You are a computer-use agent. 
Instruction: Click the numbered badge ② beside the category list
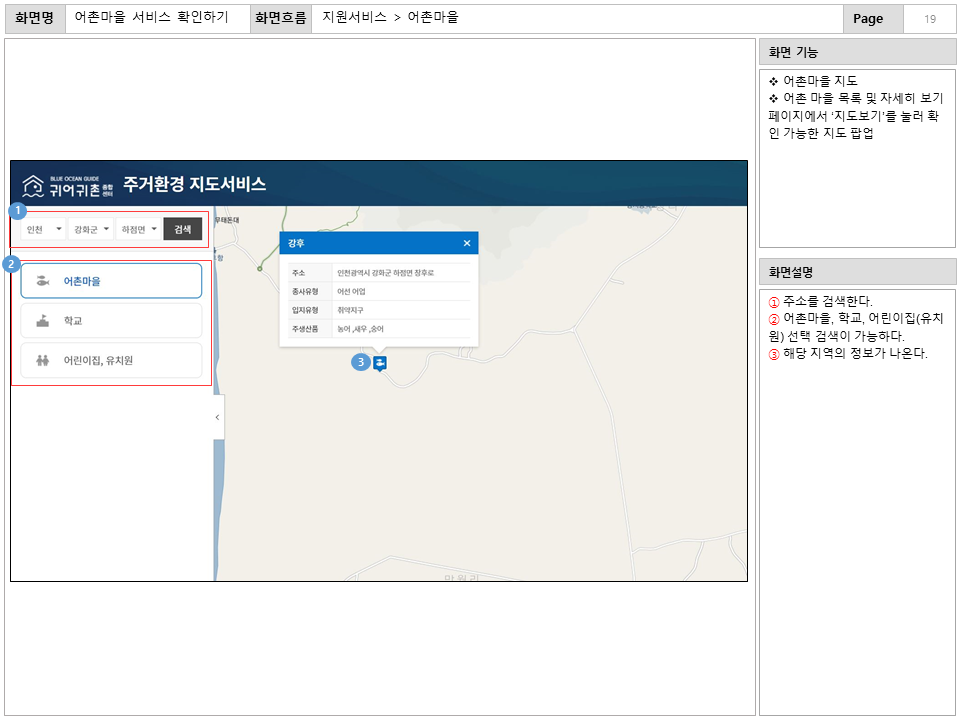click(x=12, y=262)
